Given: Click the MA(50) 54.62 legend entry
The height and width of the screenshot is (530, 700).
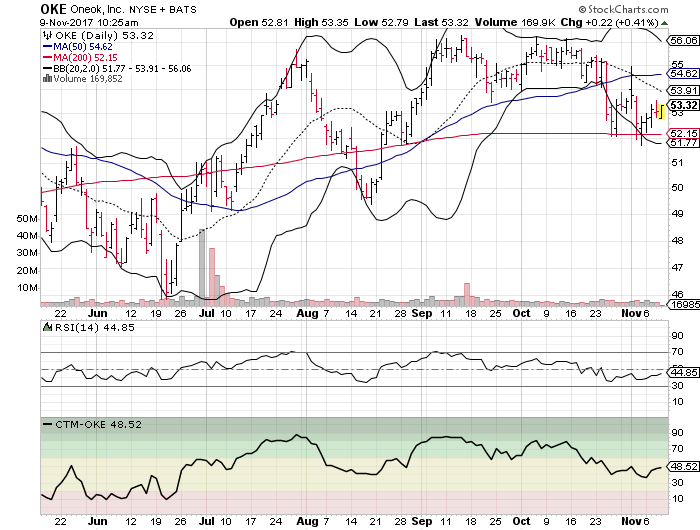Looking at the screenshot, I should (x=78, y=46).
